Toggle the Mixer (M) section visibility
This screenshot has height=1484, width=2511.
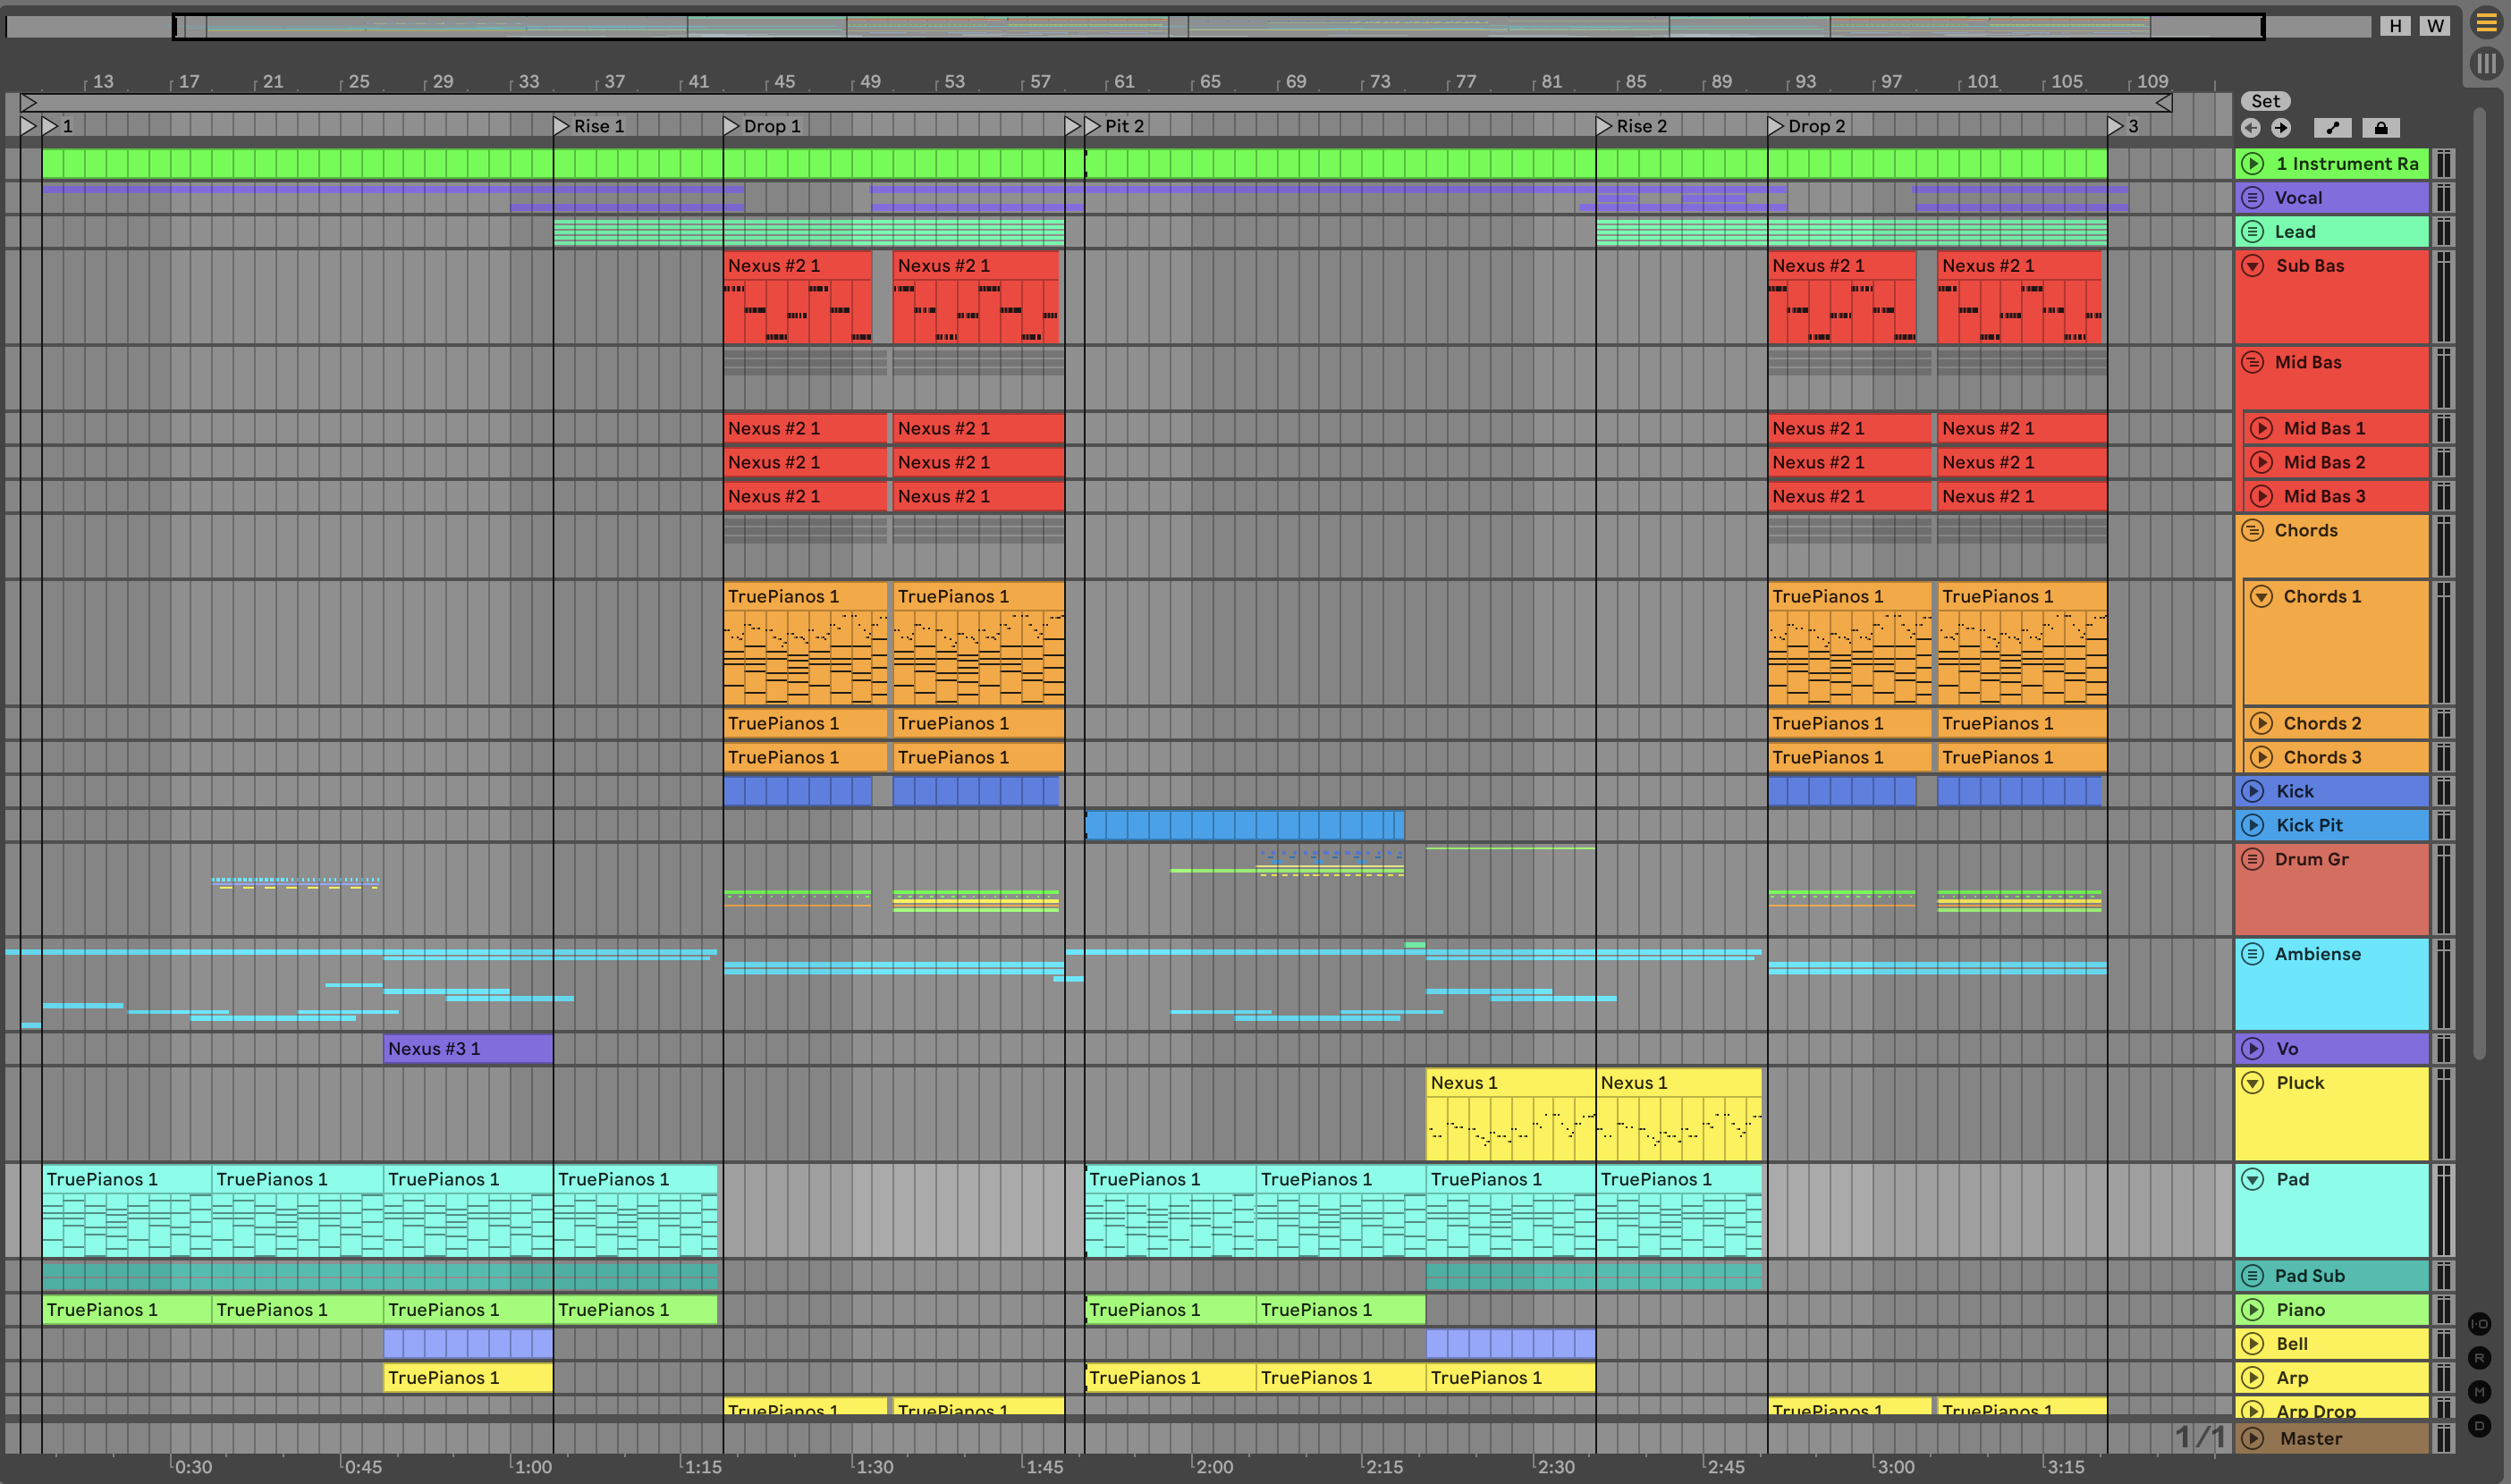tap(2479, 1392)
